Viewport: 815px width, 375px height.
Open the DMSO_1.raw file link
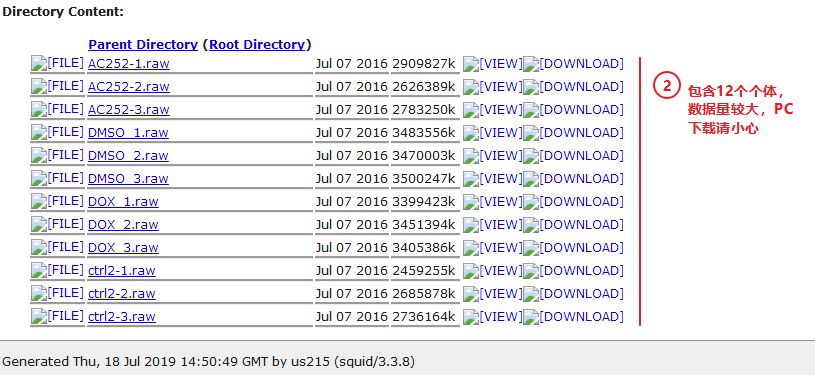click(x=128, y=133)
